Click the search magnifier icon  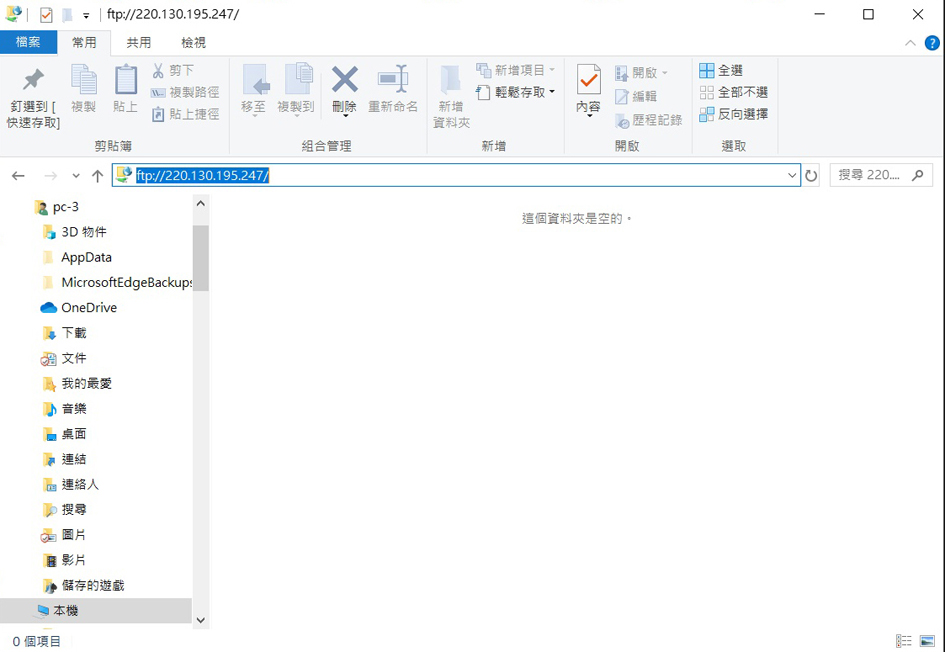click(x=917, y=175)
